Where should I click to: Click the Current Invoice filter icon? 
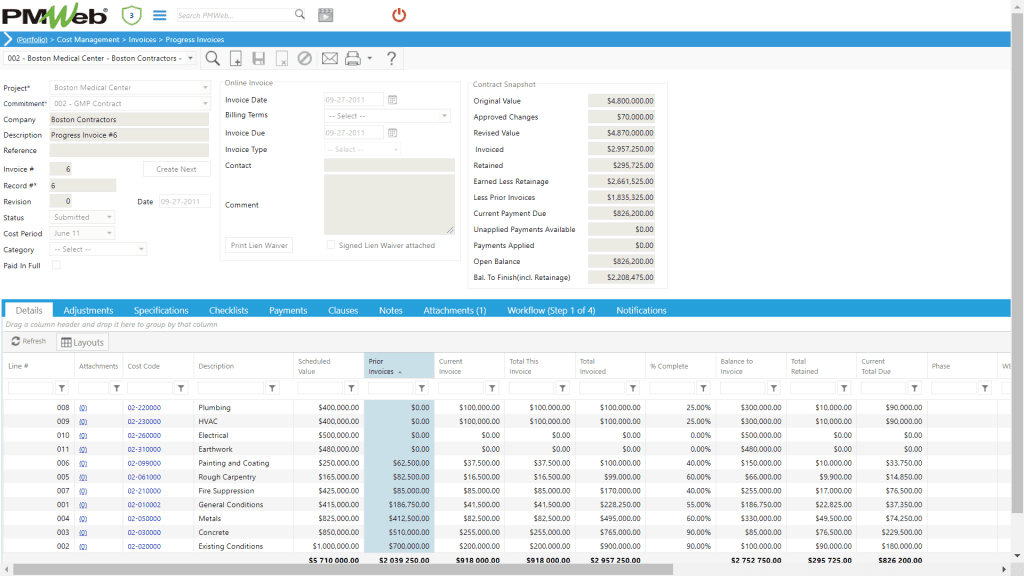click(x=492, y=389)
